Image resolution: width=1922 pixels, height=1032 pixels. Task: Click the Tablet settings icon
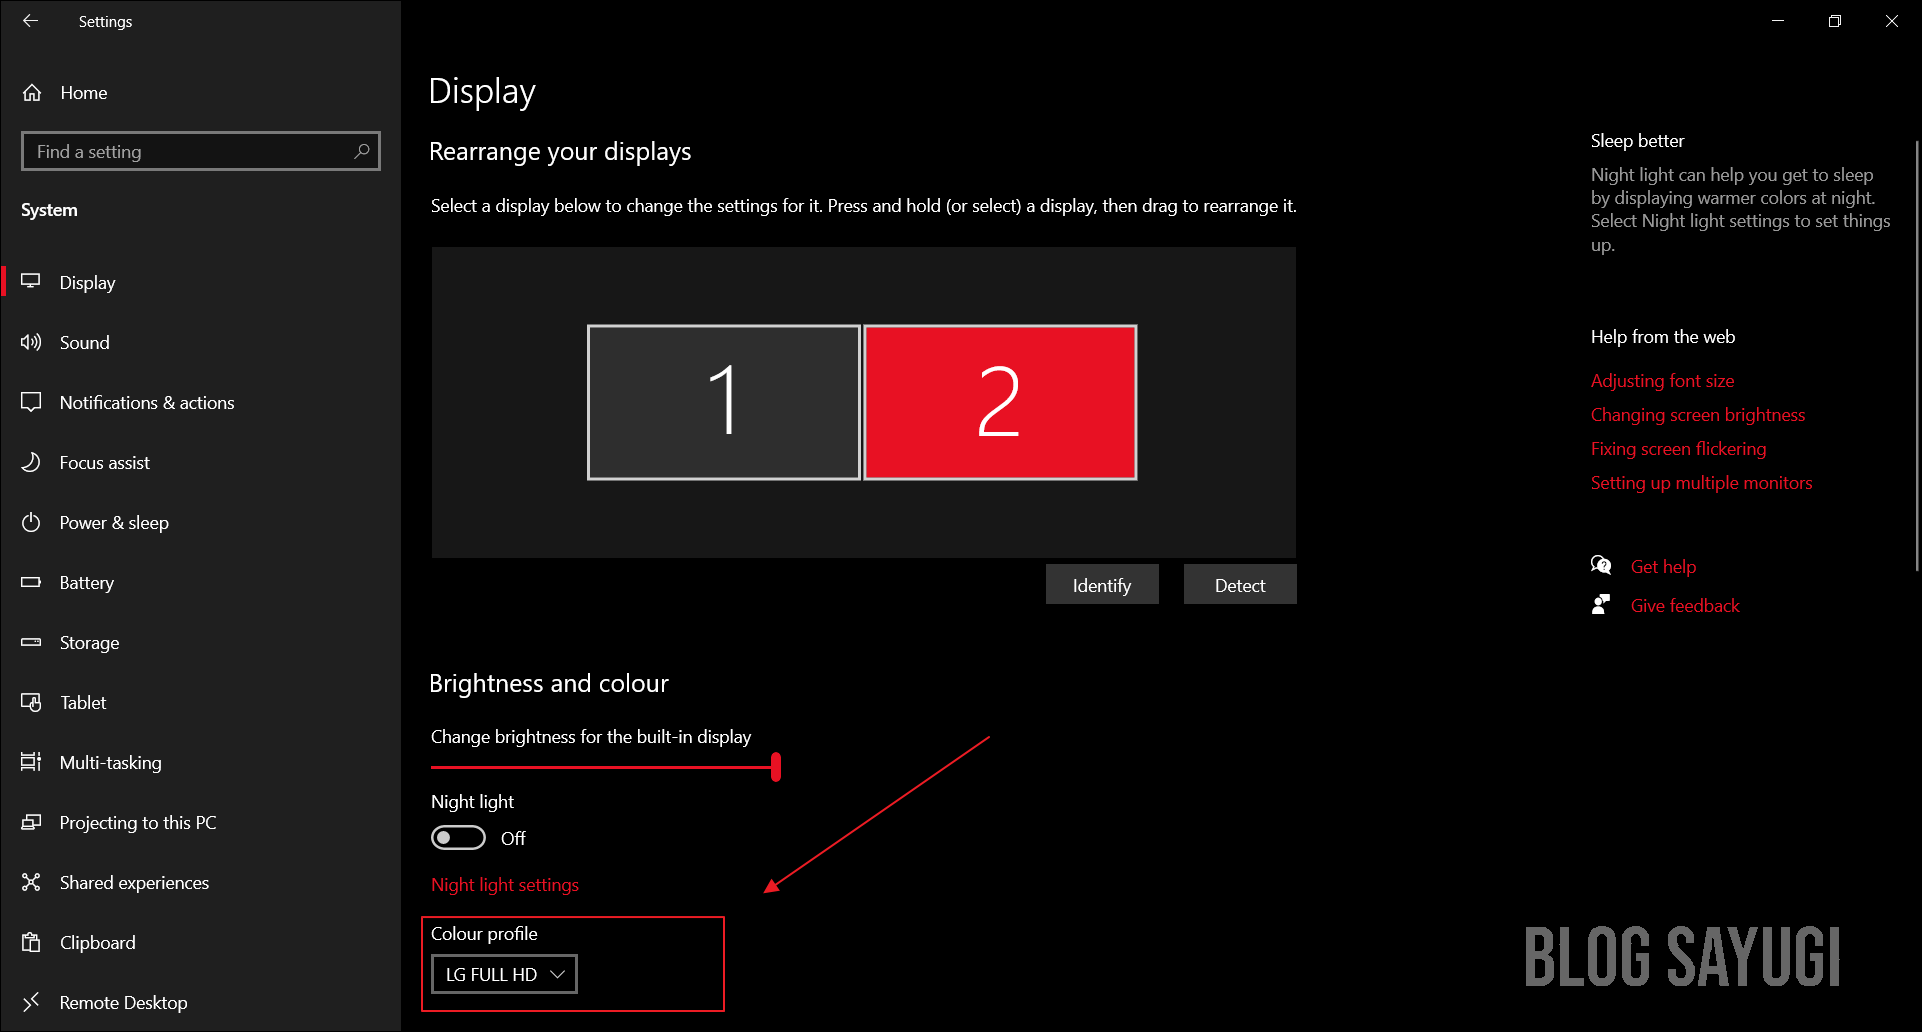(x=31, y=702)
